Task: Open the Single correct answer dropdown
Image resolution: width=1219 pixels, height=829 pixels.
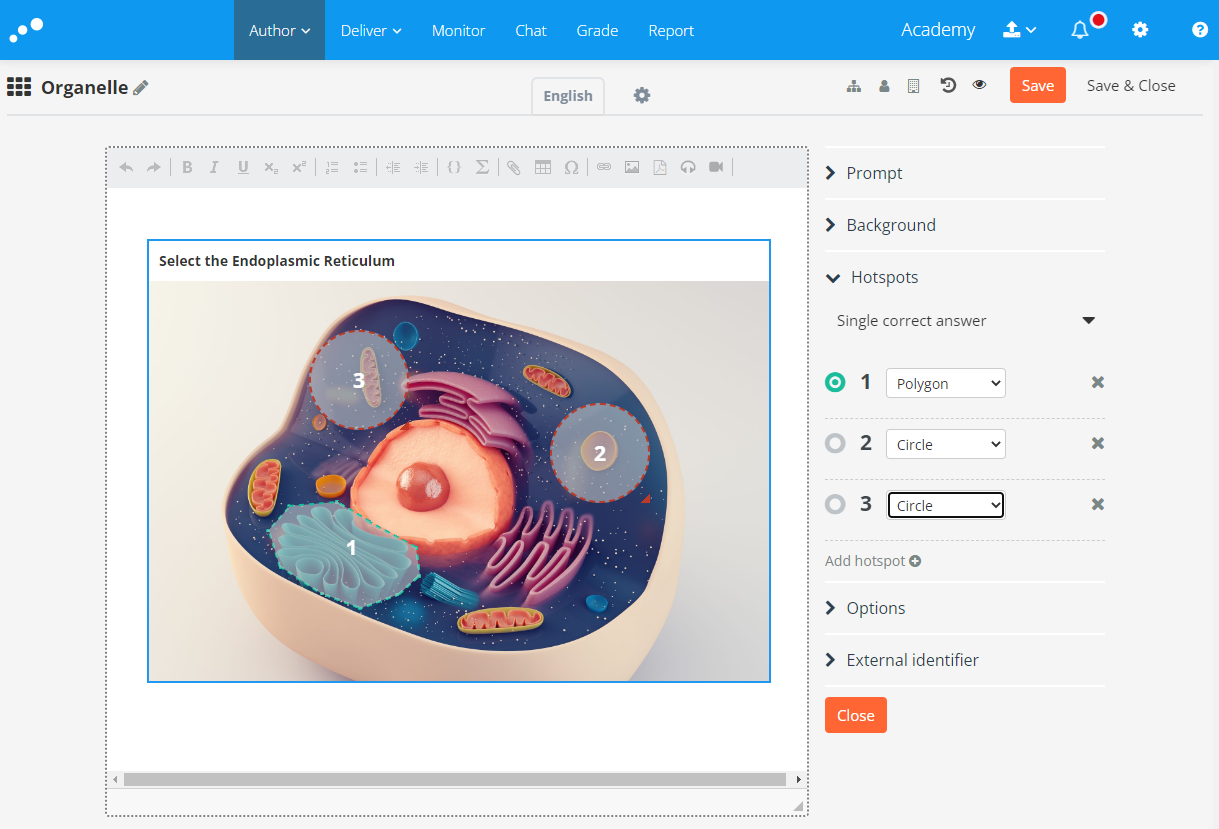Action: [965, 321]
